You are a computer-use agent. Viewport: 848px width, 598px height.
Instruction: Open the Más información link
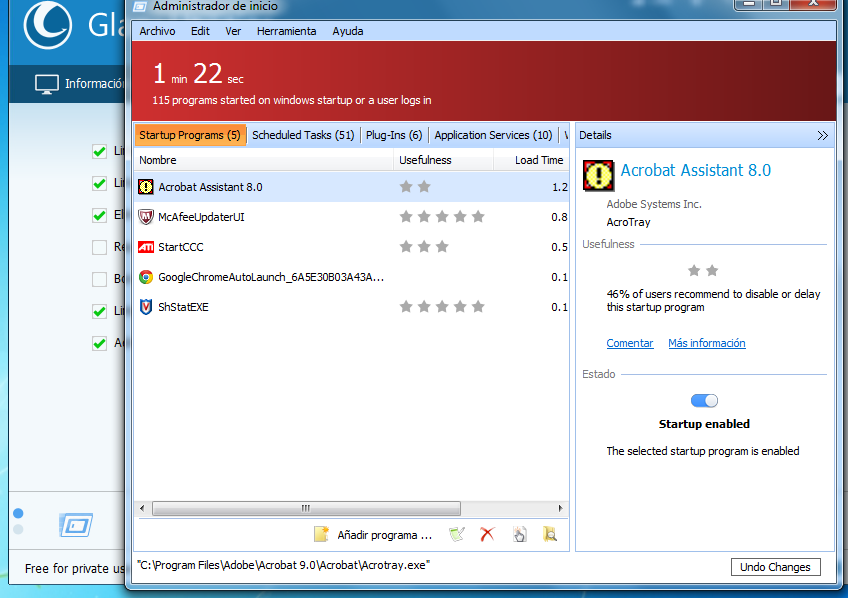point(706,343)
